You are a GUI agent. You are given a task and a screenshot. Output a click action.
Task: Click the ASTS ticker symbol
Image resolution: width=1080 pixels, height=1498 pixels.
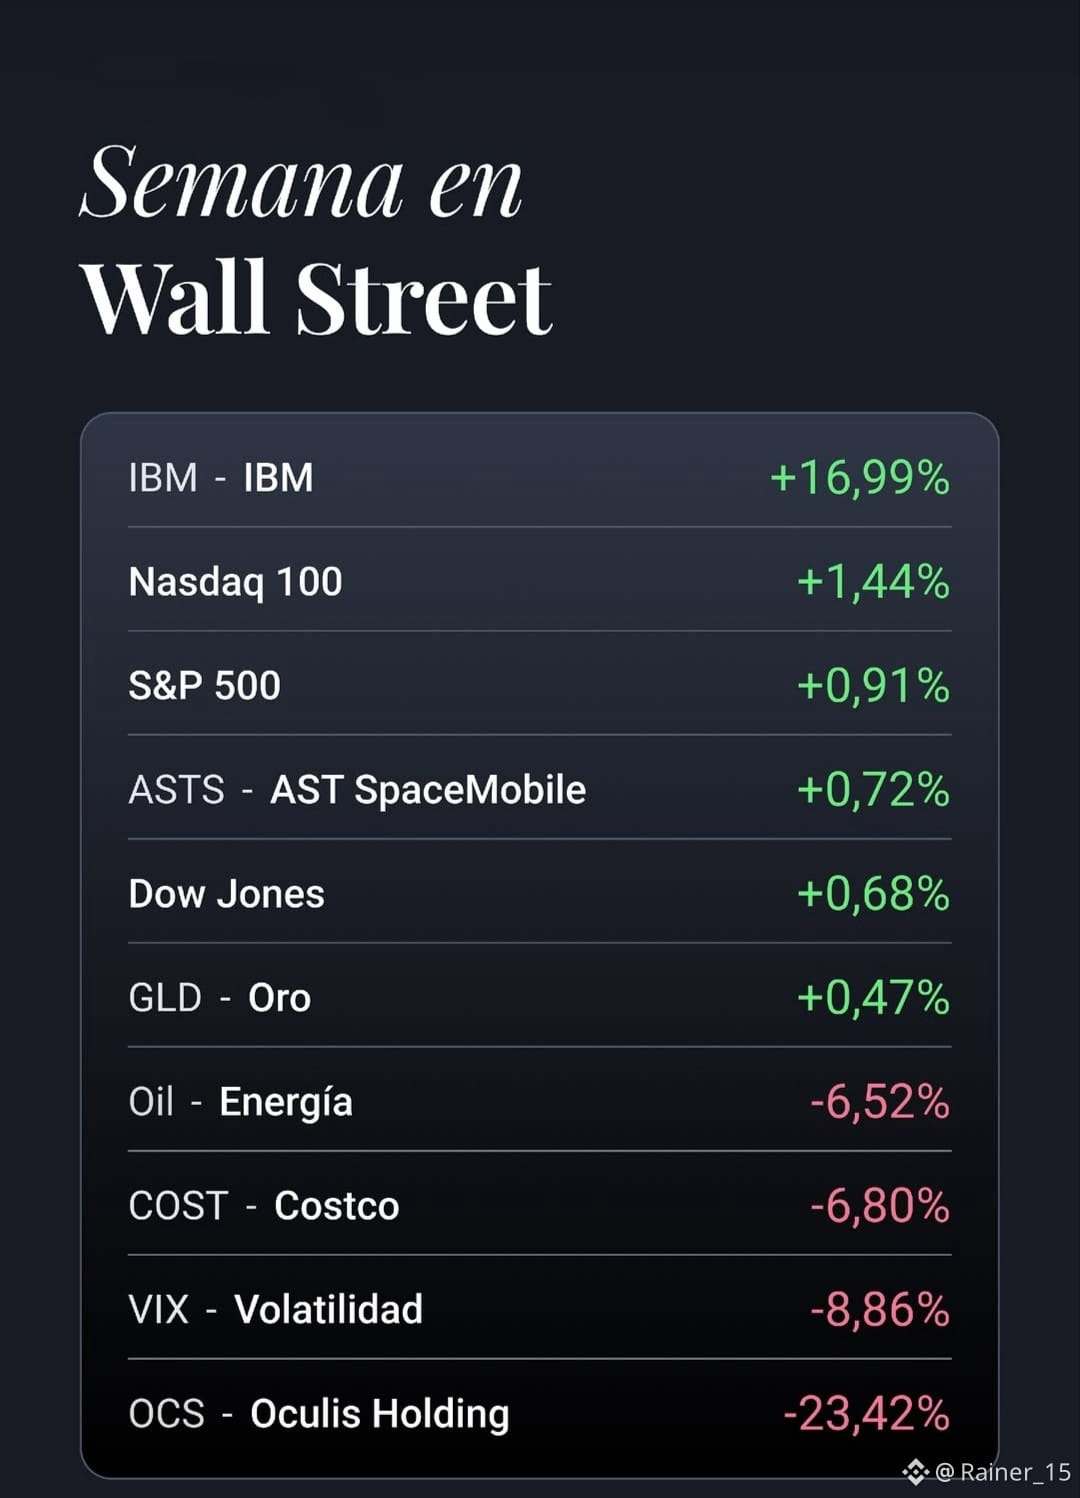(176, 790)
